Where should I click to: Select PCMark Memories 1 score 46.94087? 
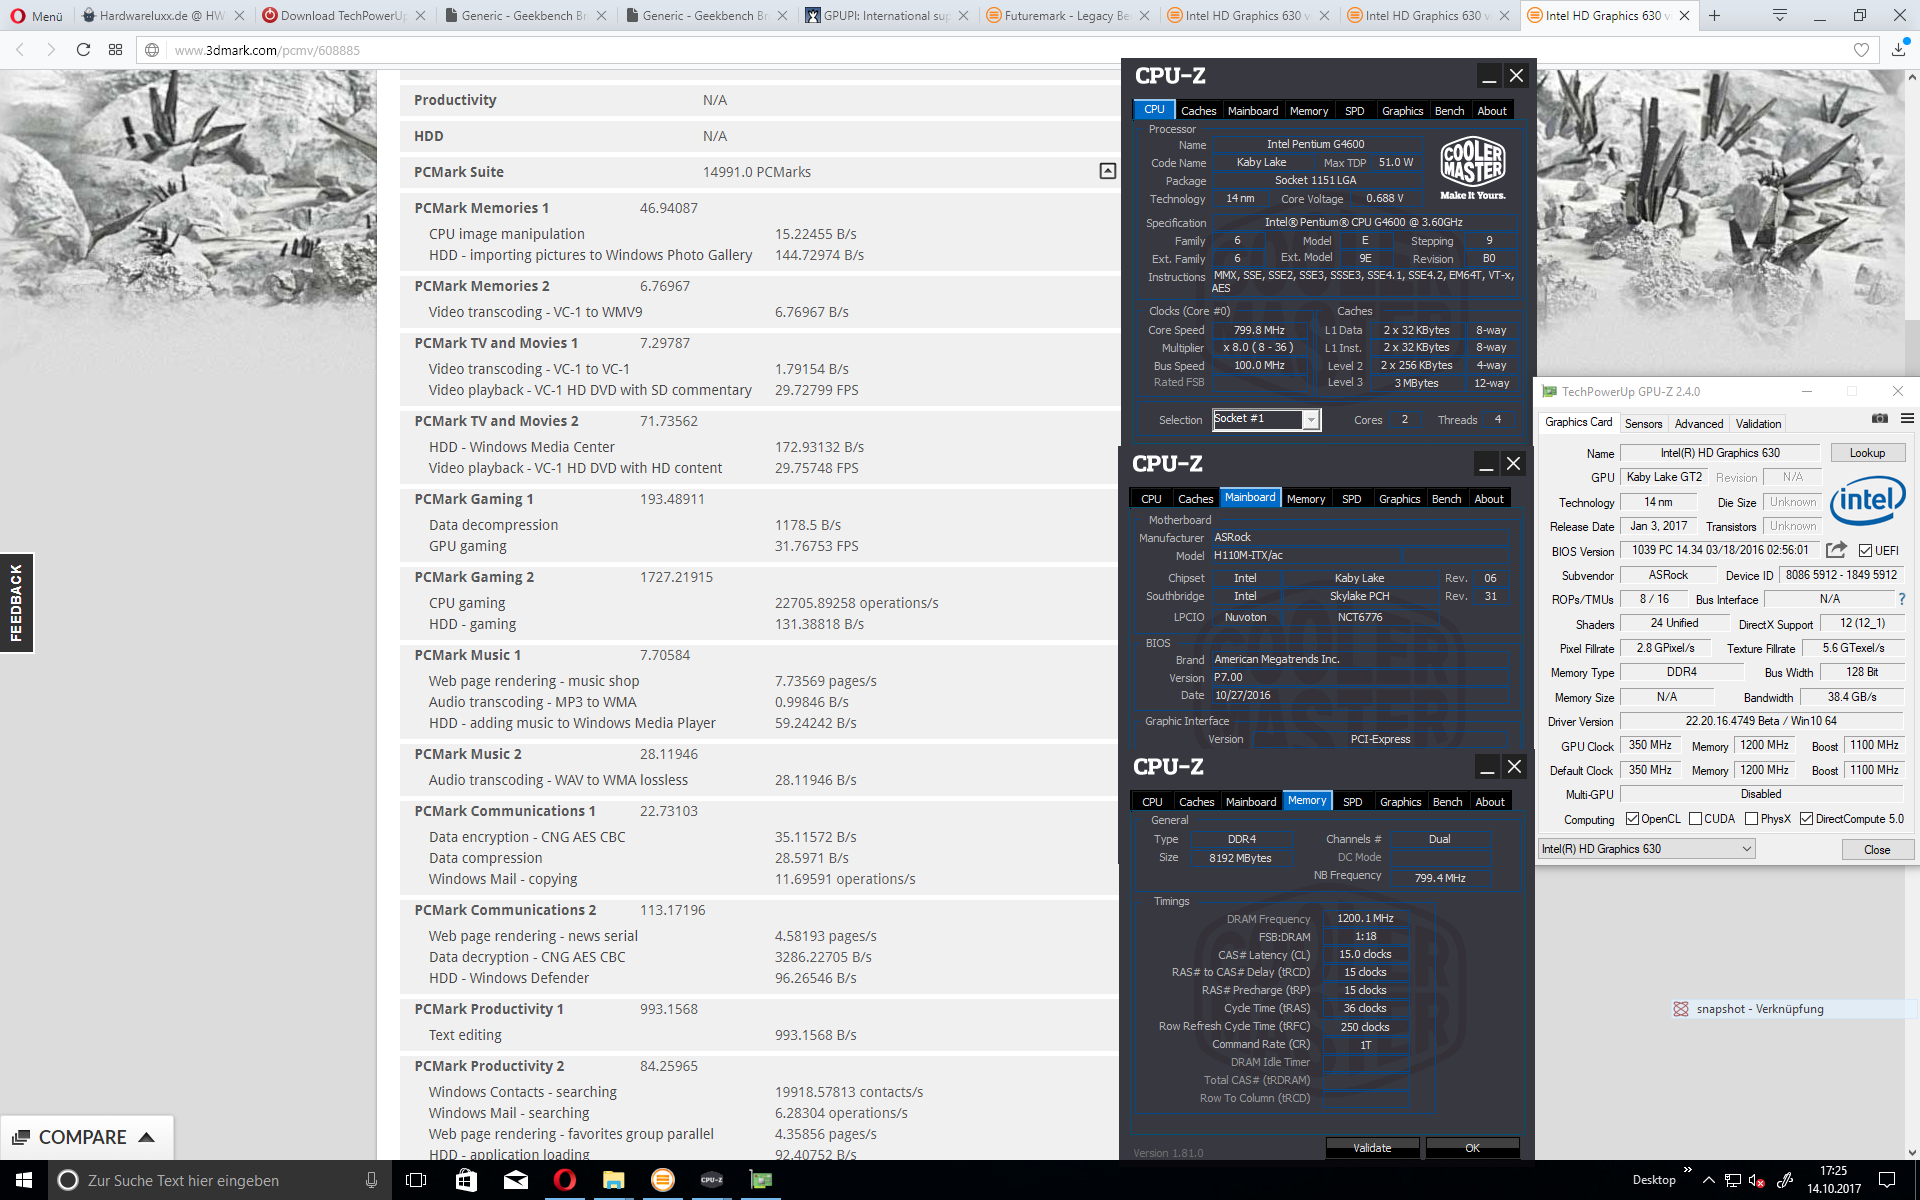669,208
